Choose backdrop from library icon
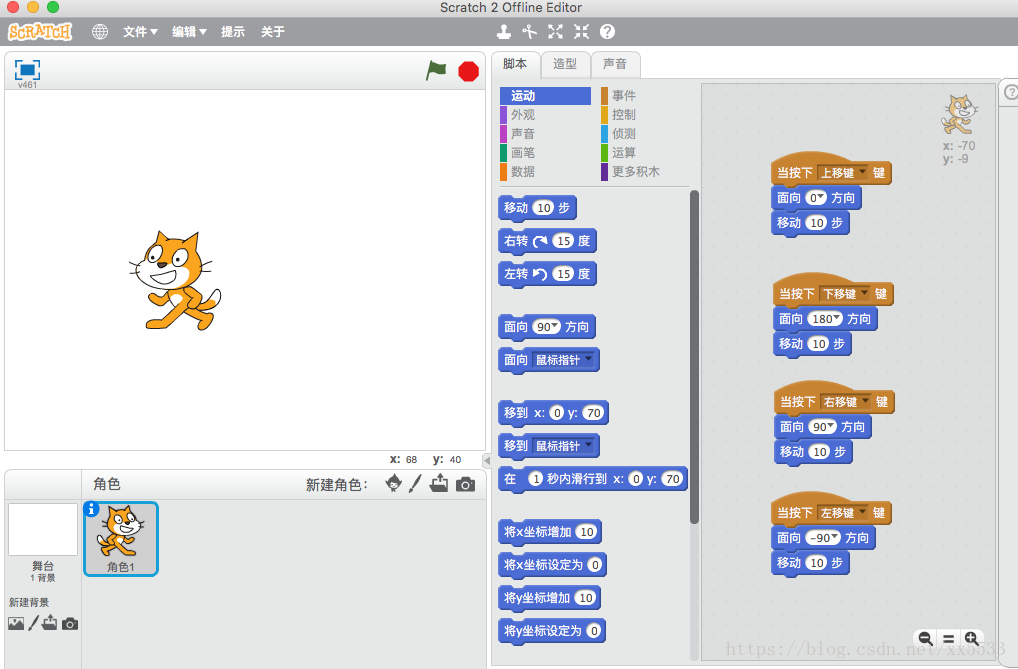This screenshot has height=669, width=1018. pyautogui.click(x=16, y=624)
